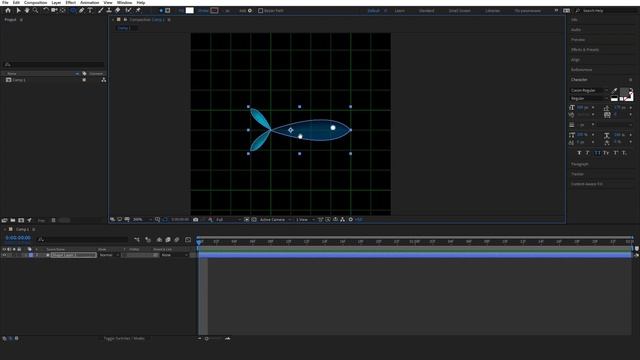Open the Active Camera dropdown
This screenshot has width=640, height=360.
point(276,220)
